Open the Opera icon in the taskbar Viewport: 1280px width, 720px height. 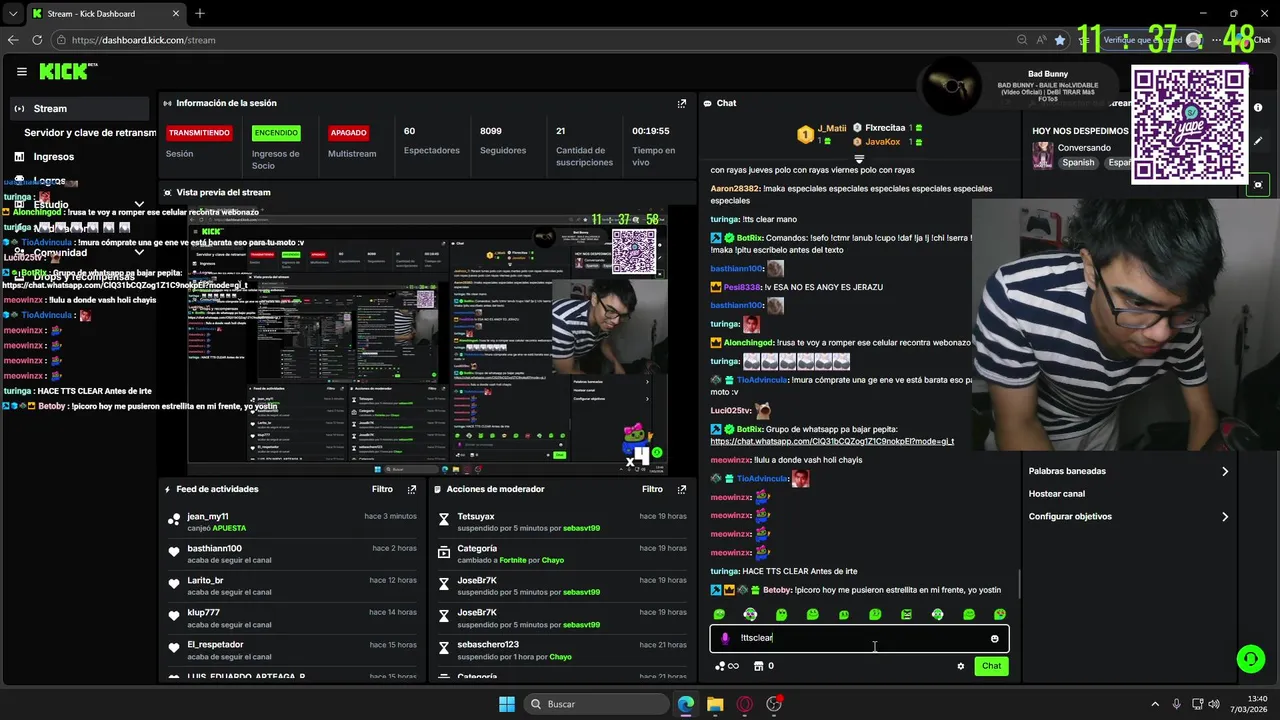coord(744,704)
